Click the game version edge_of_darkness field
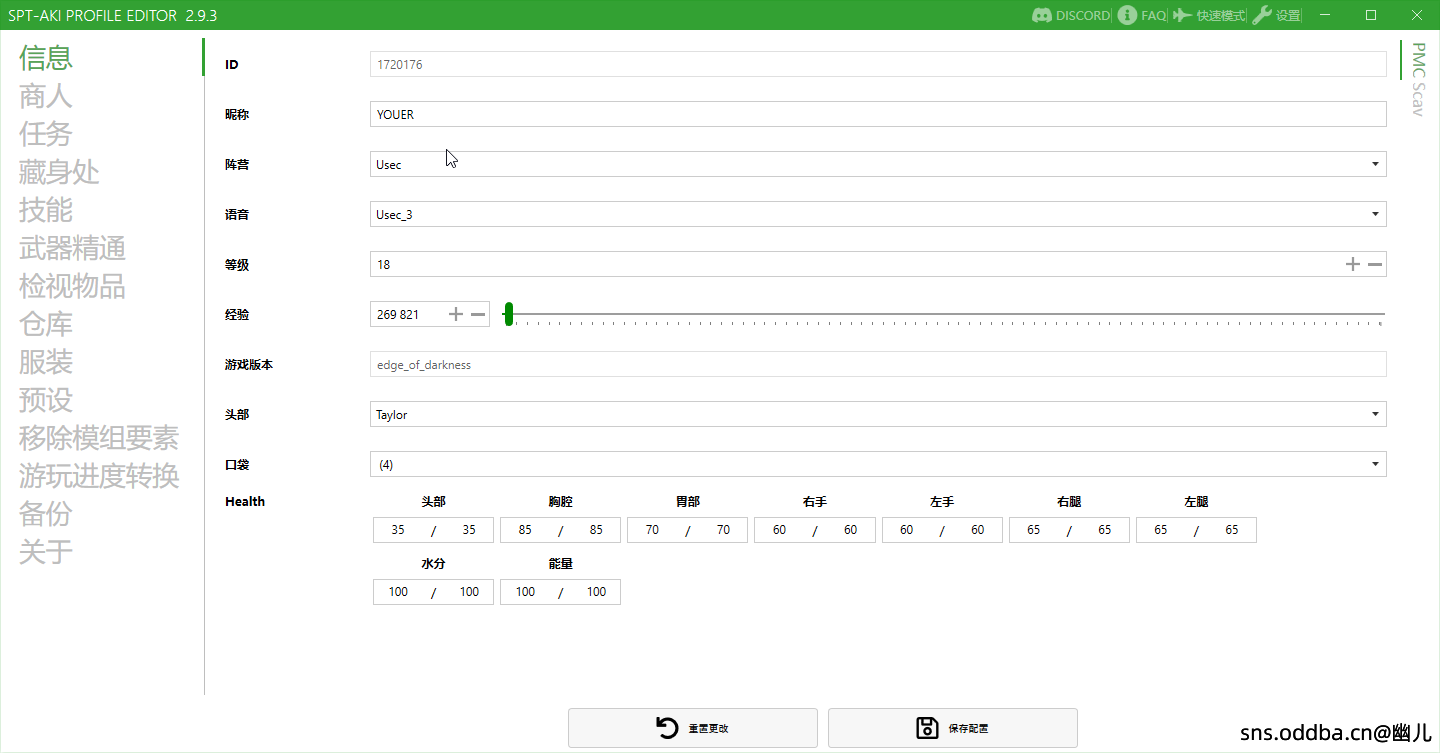The image size is (1440, 753). (878, 364)
